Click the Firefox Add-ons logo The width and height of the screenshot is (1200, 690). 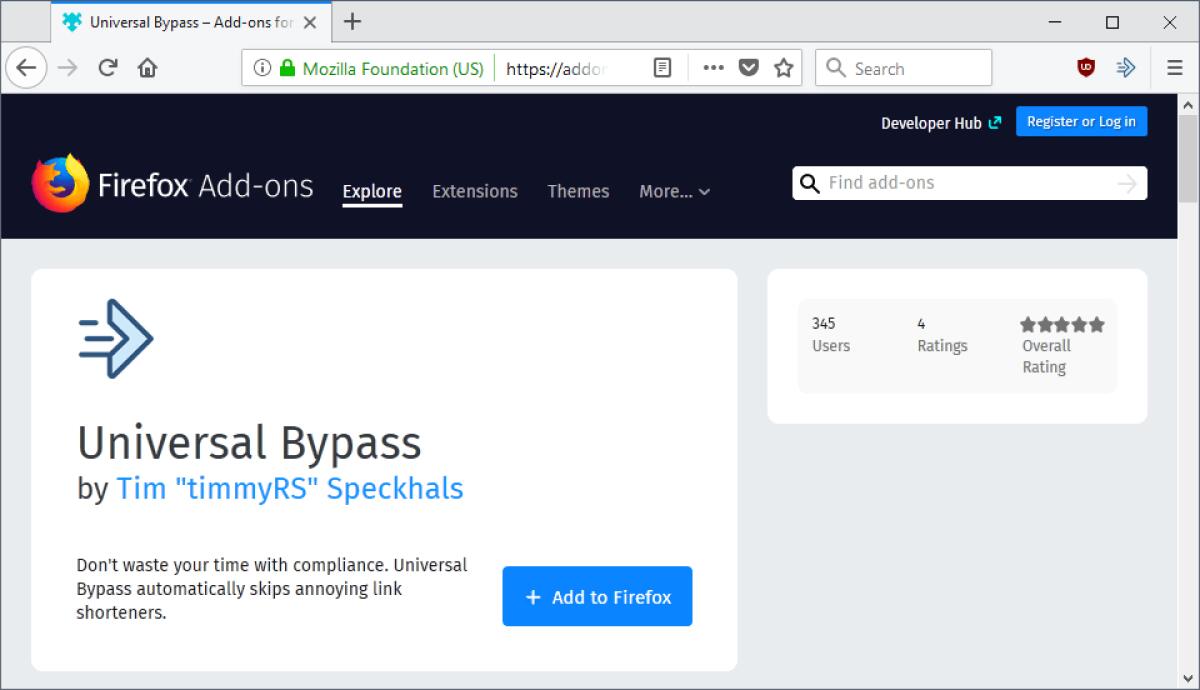point(172,184)
